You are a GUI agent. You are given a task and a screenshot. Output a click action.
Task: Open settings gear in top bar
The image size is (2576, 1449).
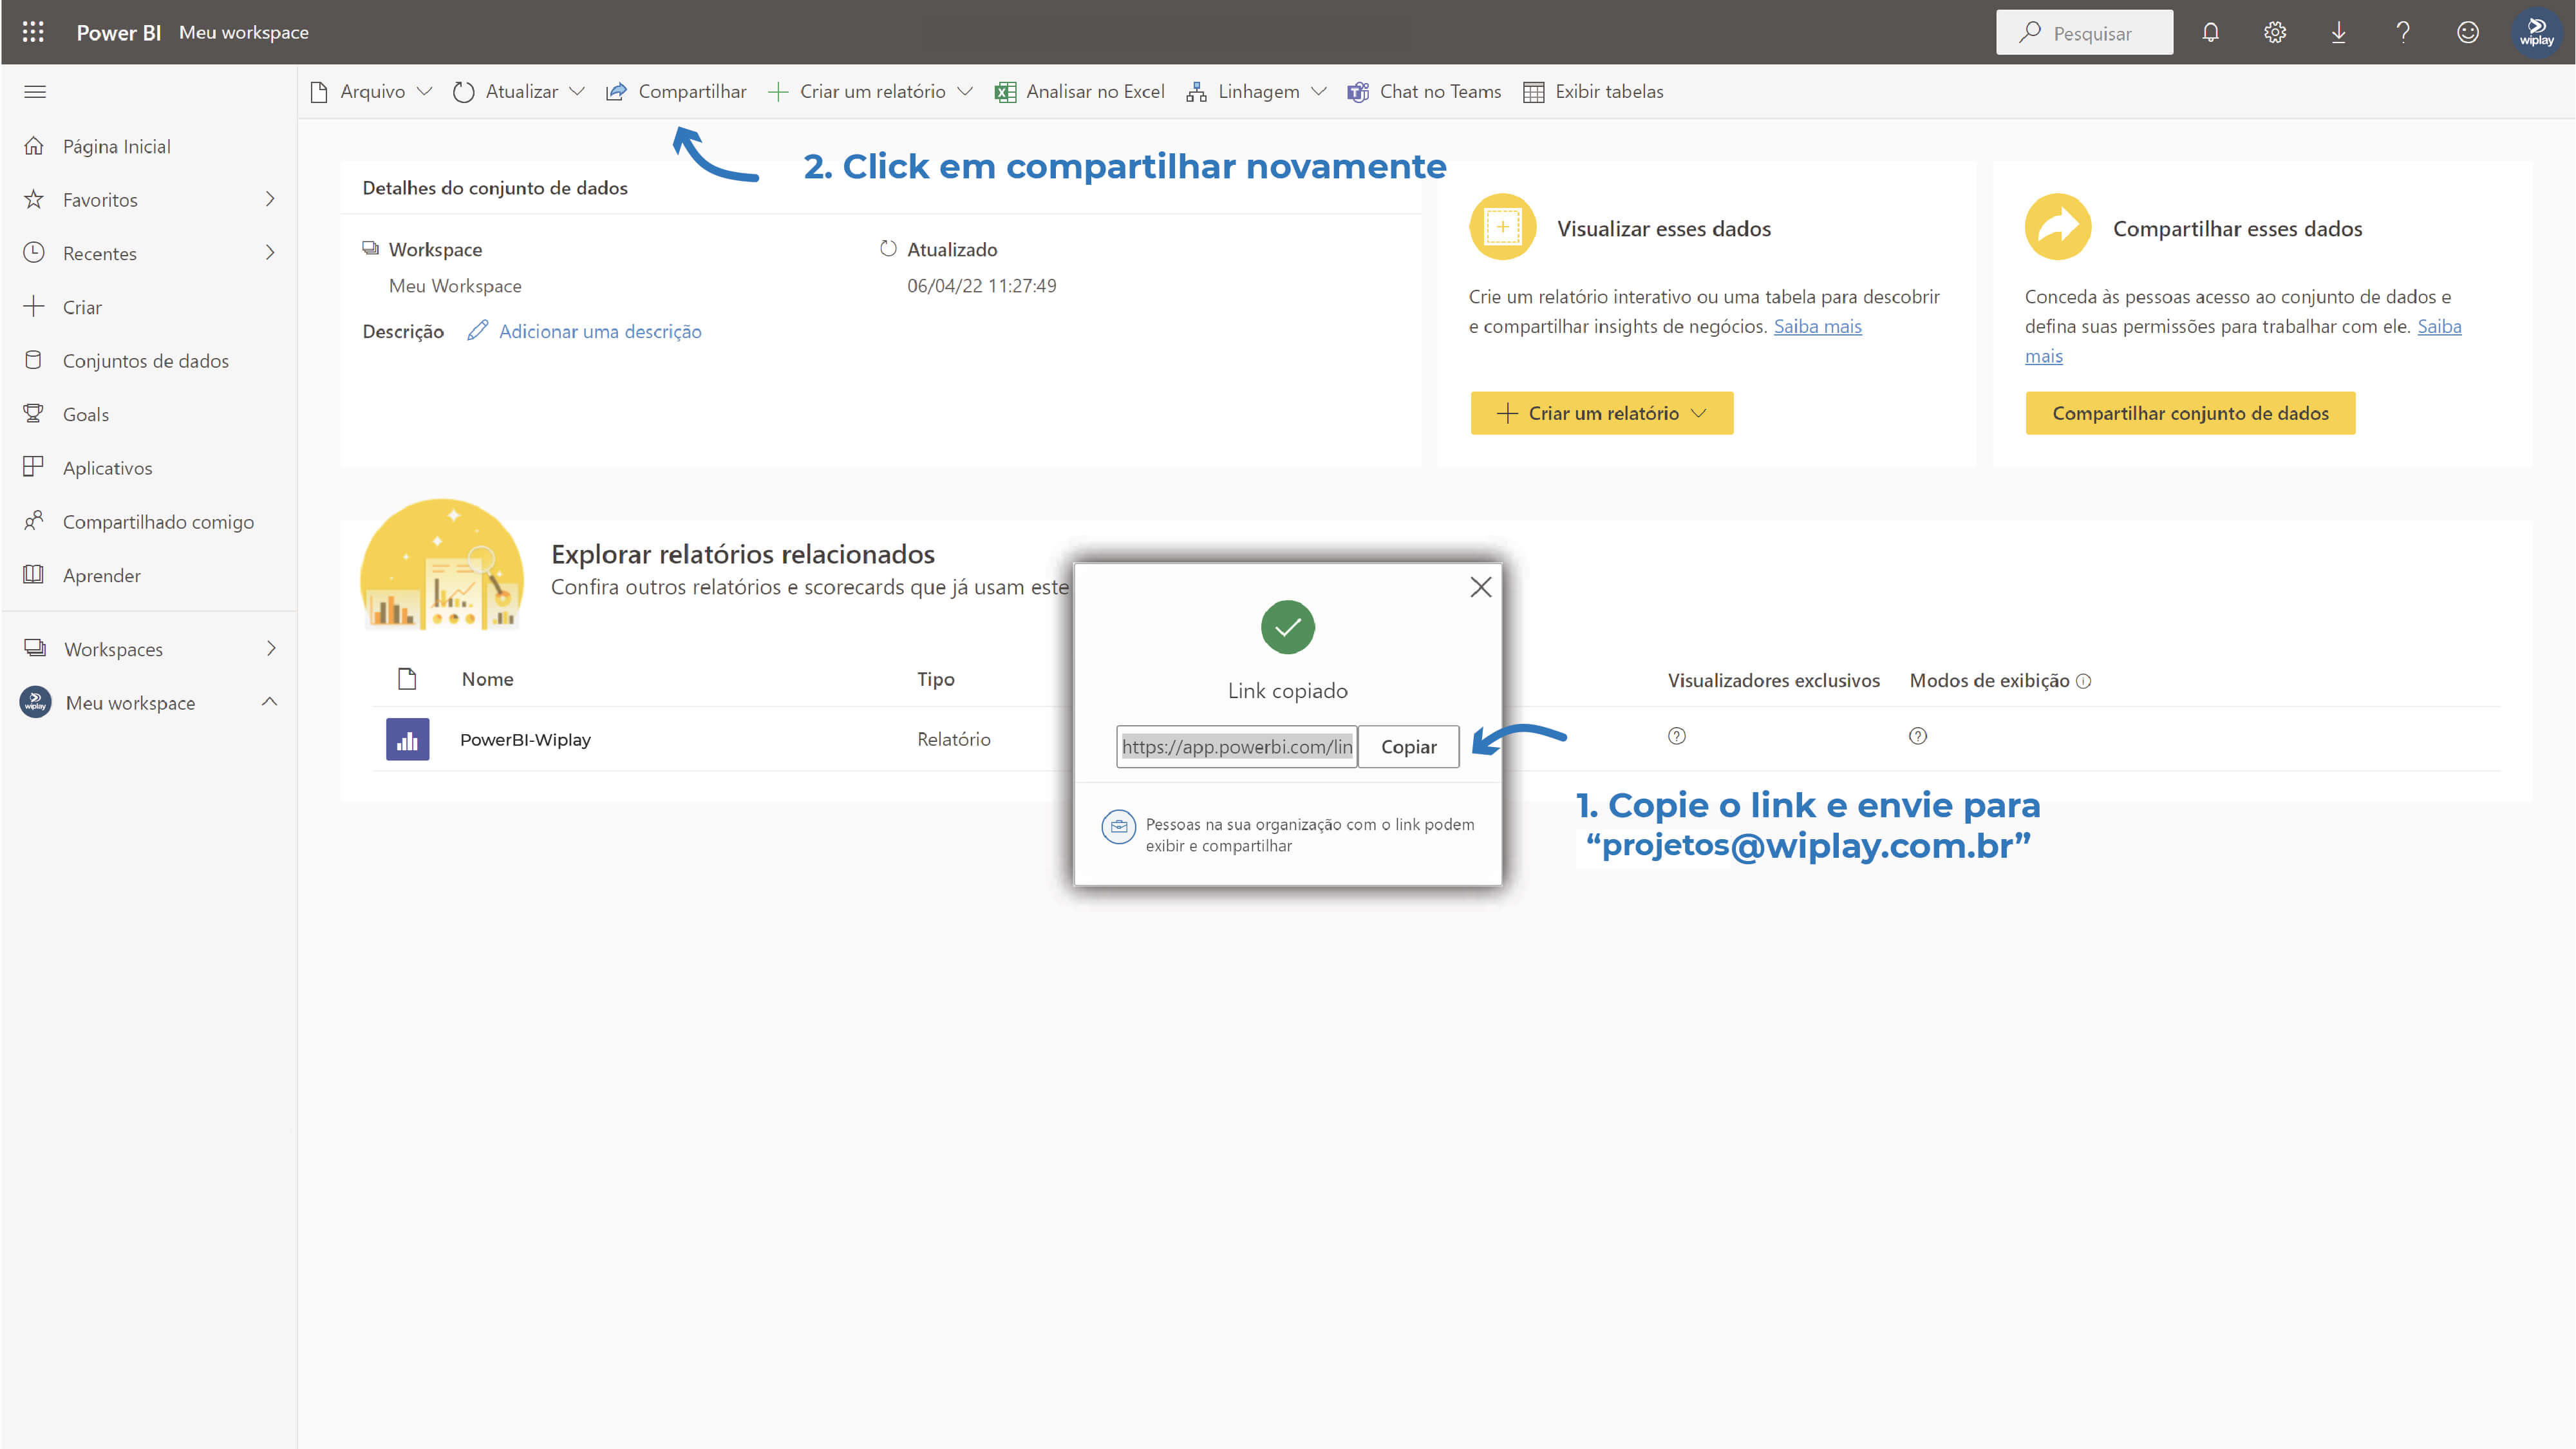click(x=2275, y=32)
